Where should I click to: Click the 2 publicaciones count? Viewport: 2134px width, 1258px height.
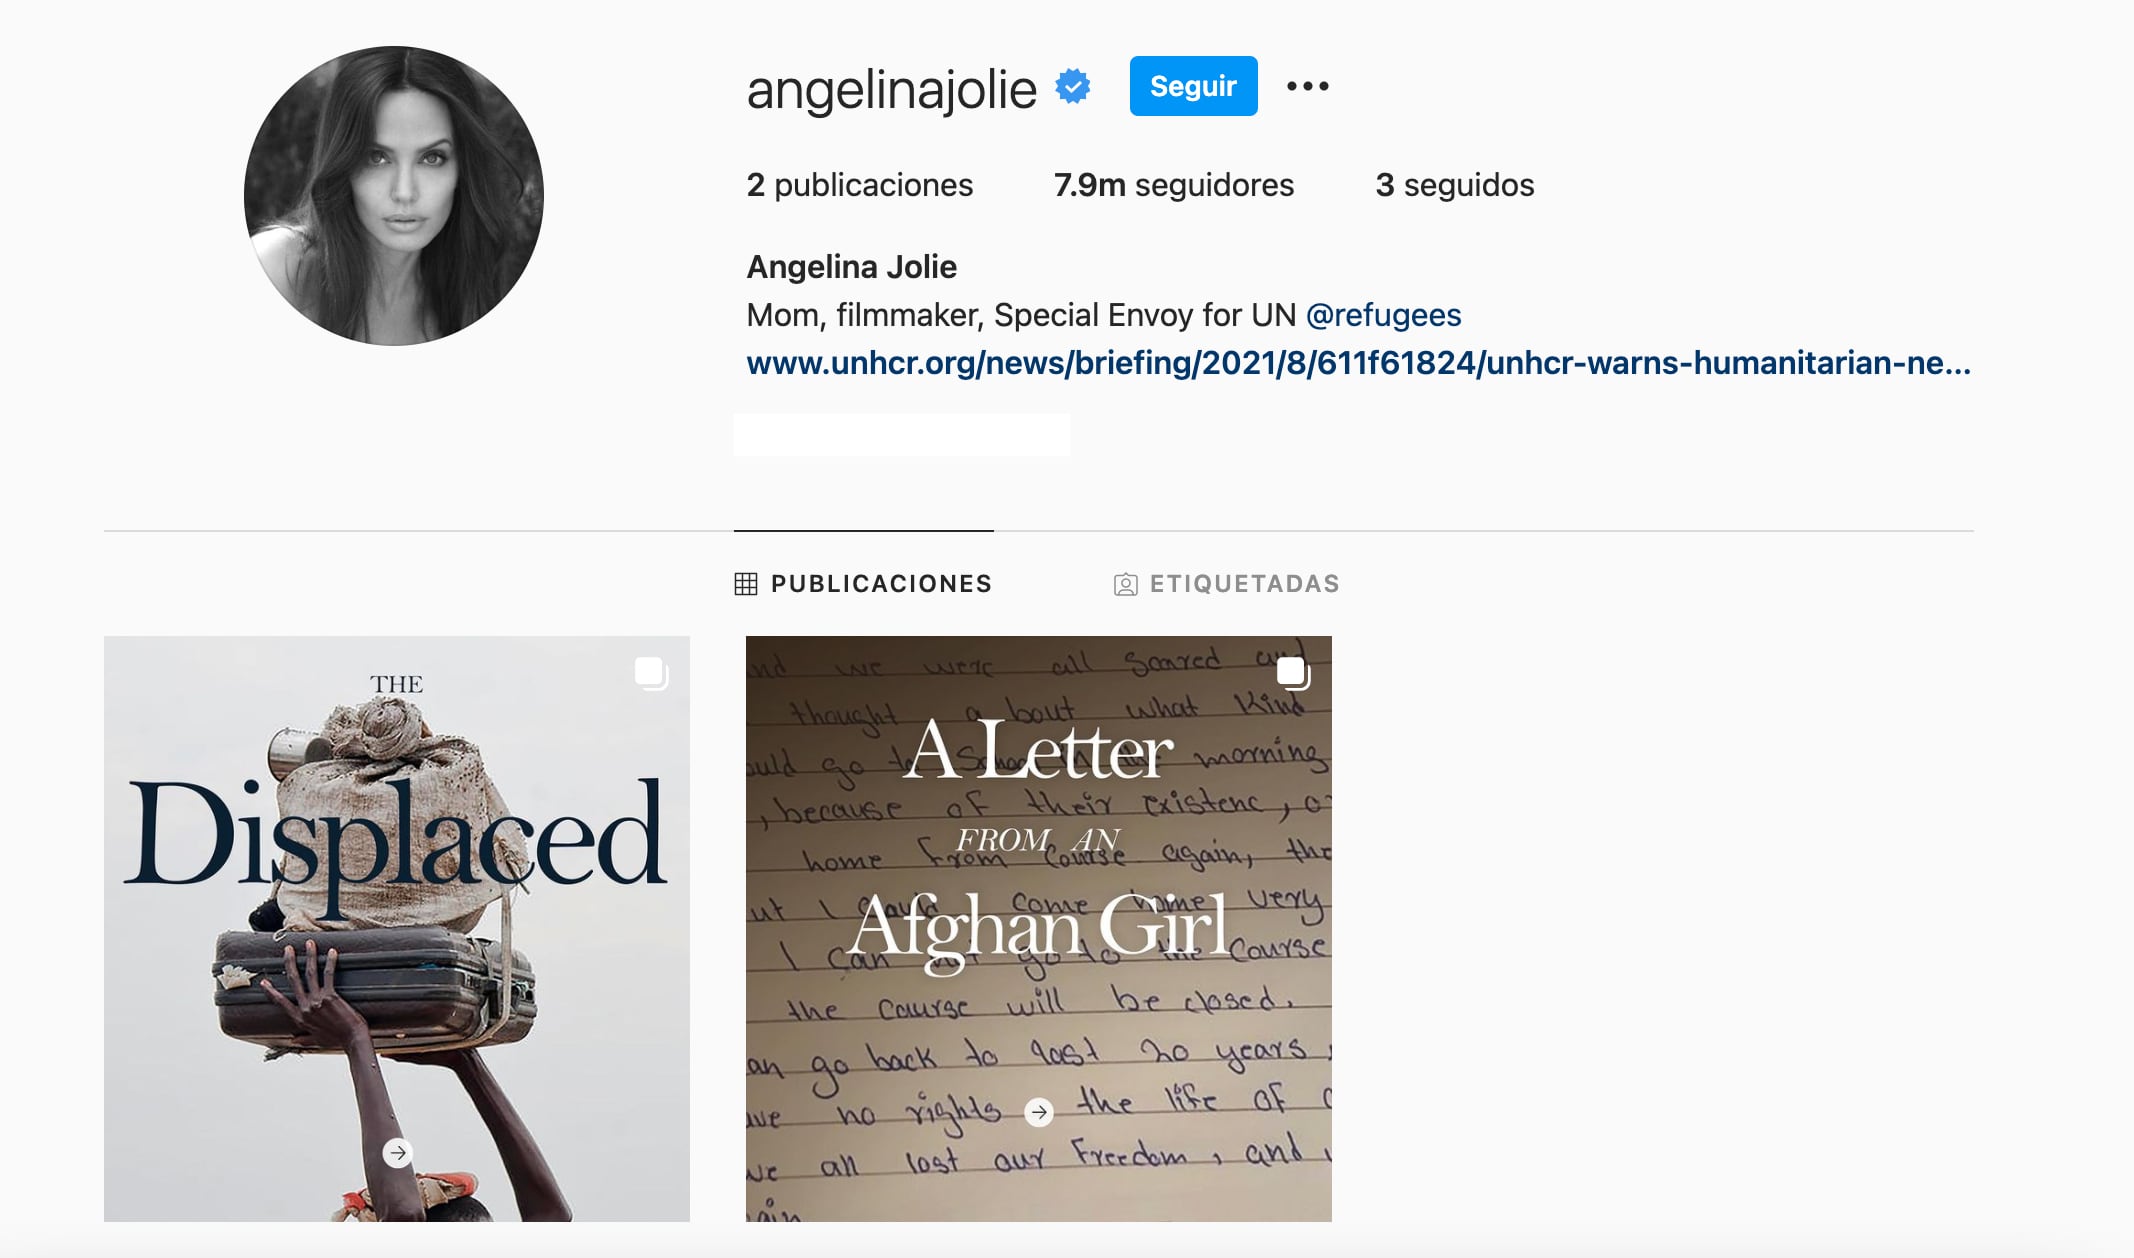tap(859, 185)
